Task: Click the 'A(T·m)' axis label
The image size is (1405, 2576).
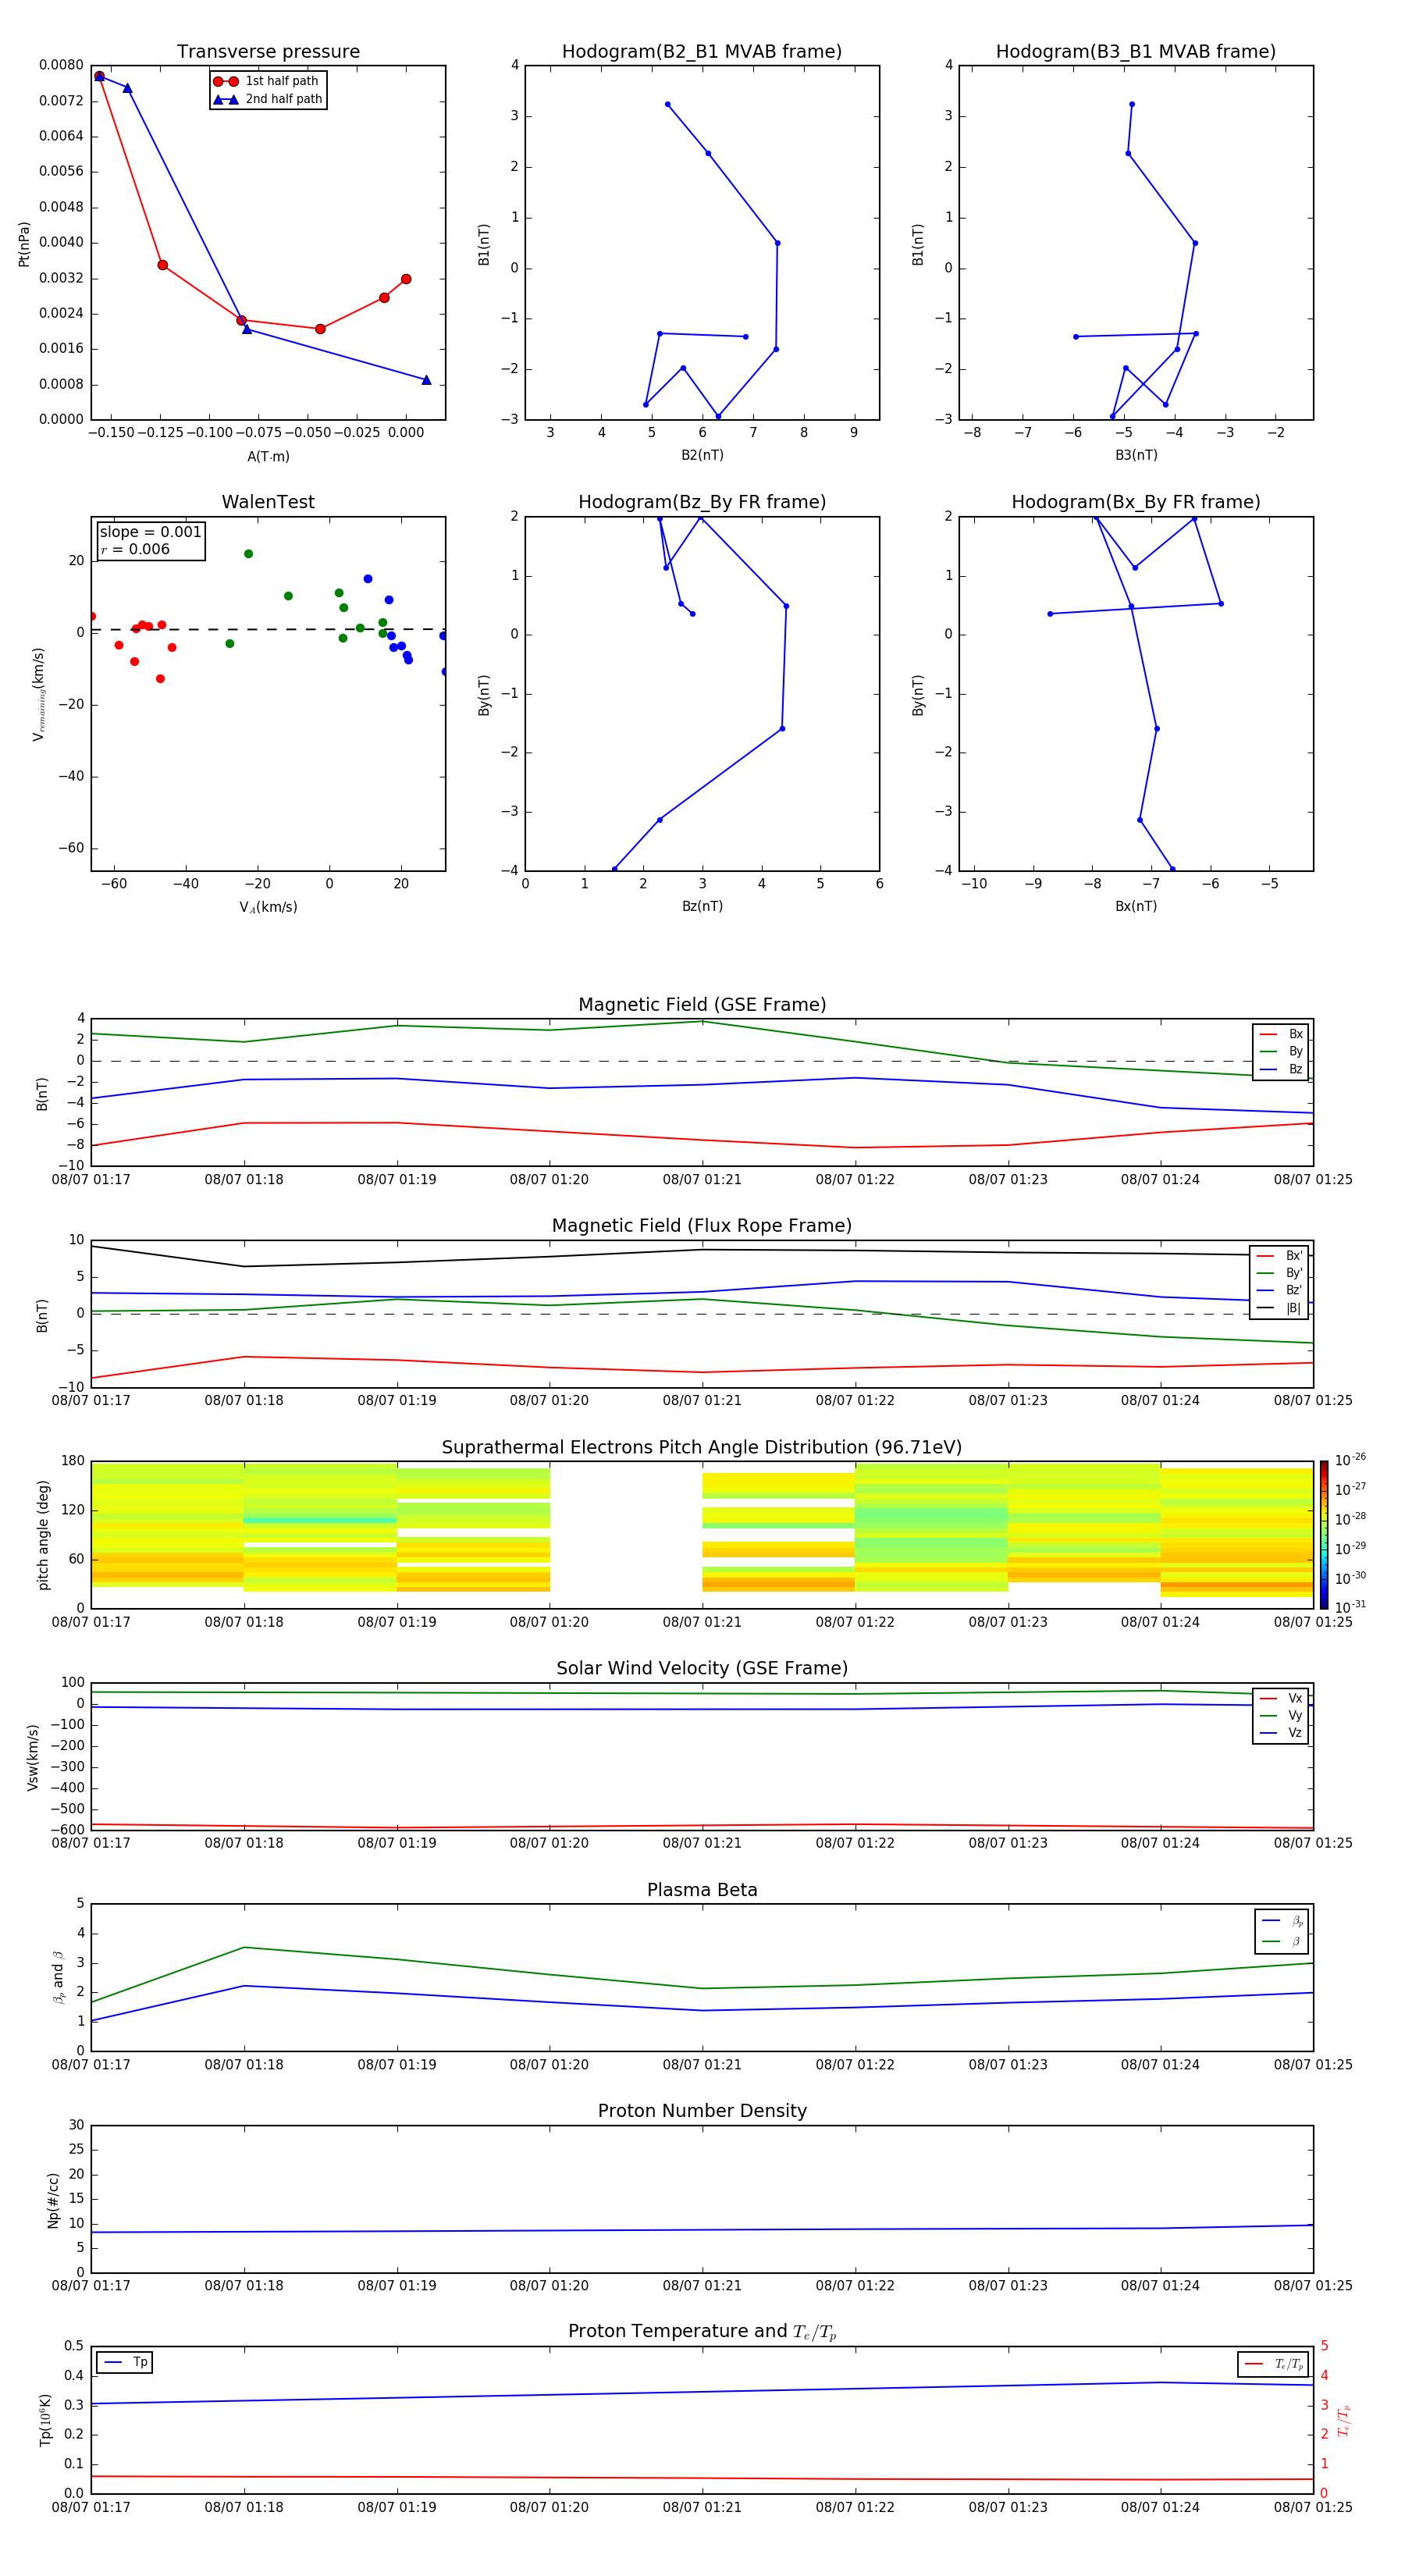Action: (x=268, y=456)
